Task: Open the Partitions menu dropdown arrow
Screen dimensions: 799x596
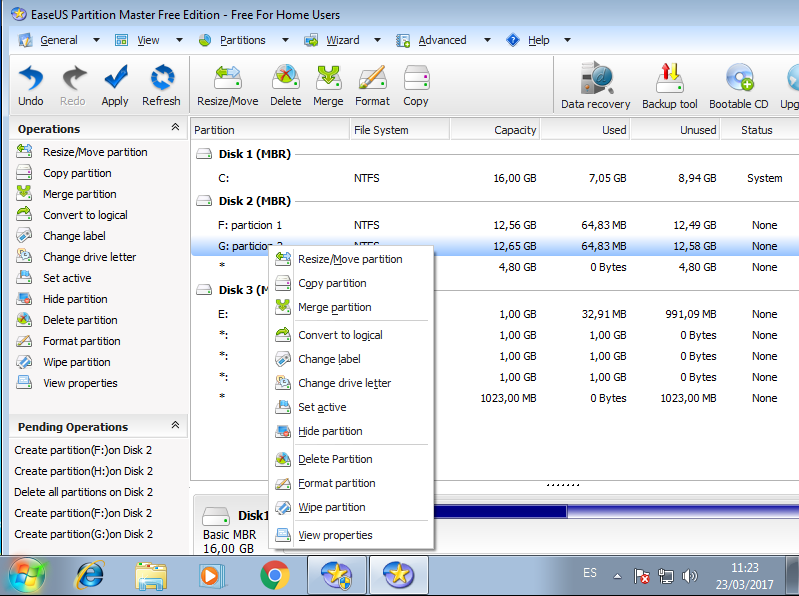Action: point(285,40)
